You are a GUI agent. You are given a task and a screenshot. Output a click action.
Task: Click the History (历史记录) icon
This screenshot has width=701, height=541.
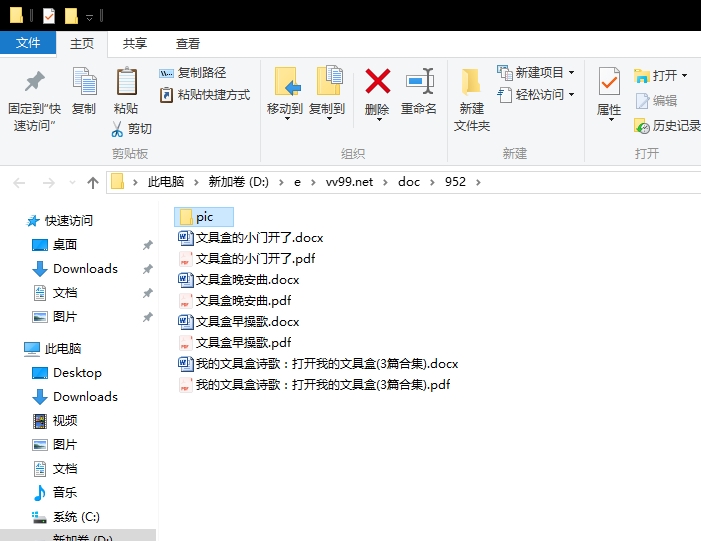[642, 126]
